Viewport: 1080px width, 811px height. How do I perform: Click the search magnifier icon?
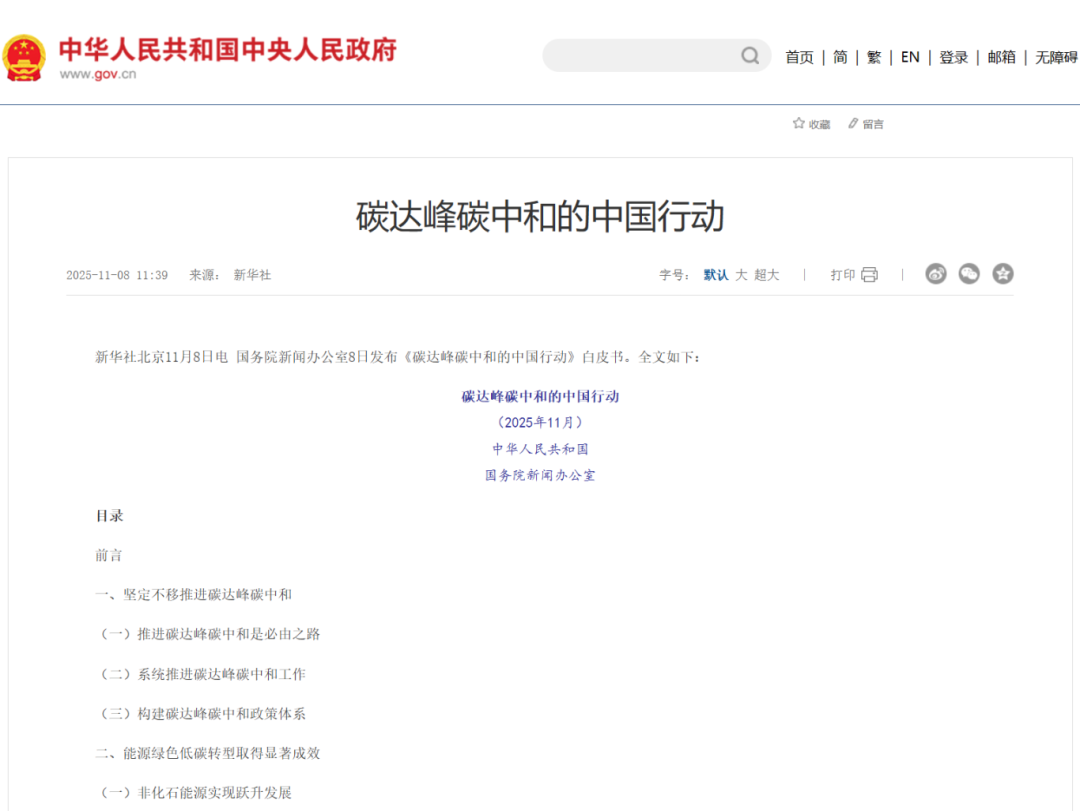pyautogui.click(x=749, y=56)
